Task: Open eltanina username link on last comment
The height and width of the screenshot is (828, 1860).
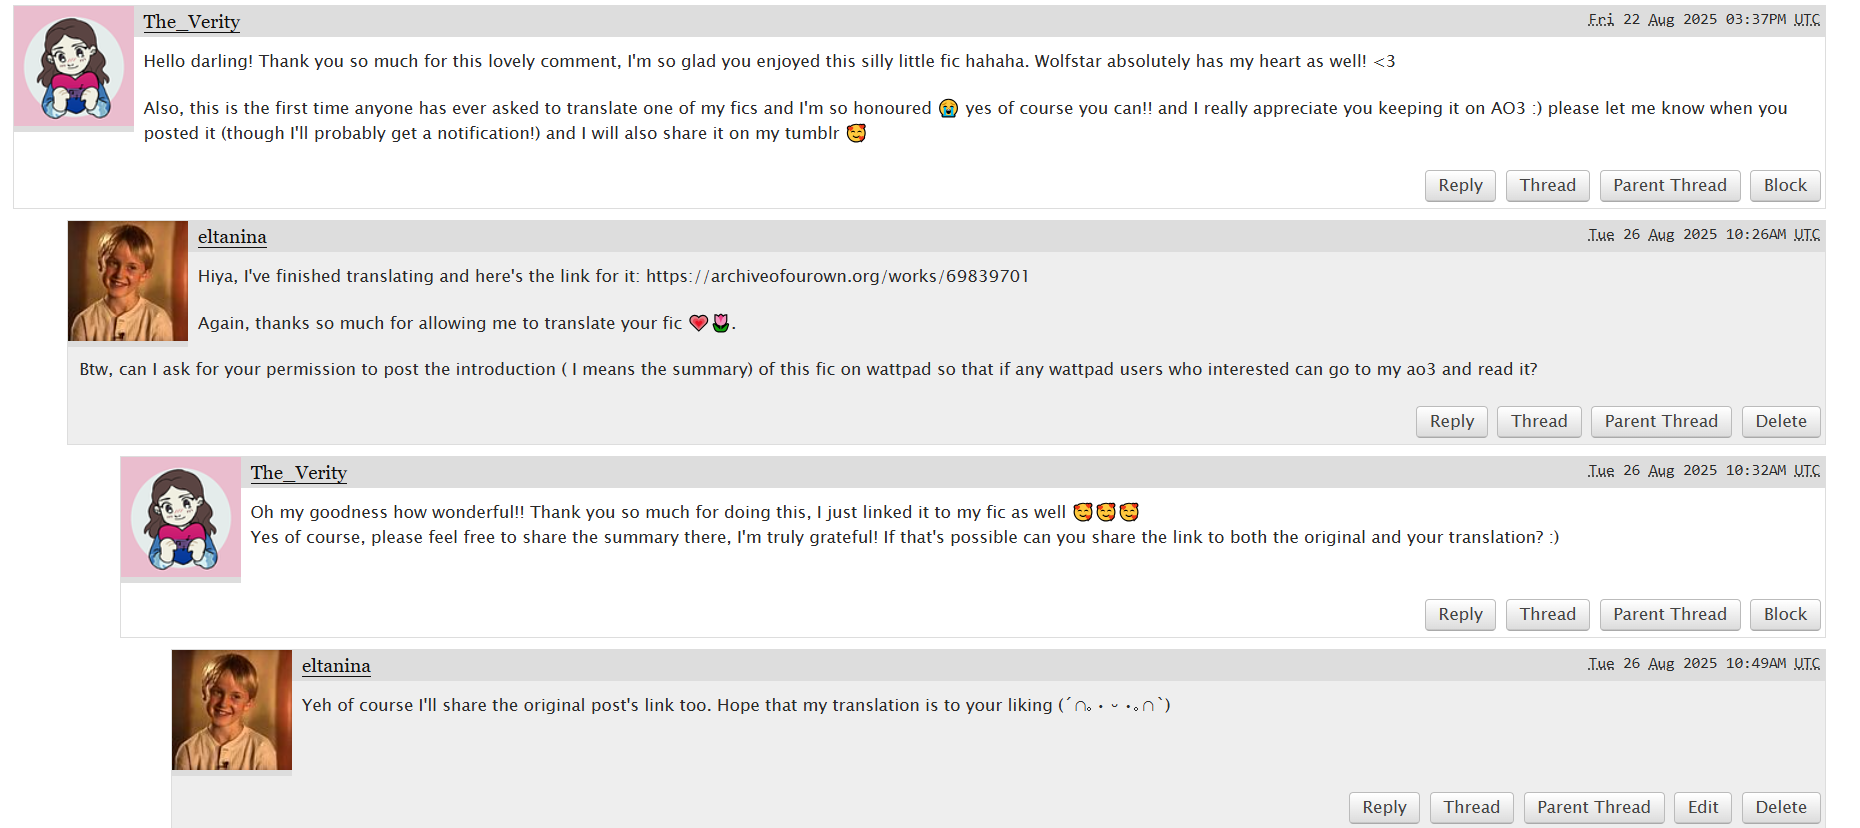Action: 336,666
